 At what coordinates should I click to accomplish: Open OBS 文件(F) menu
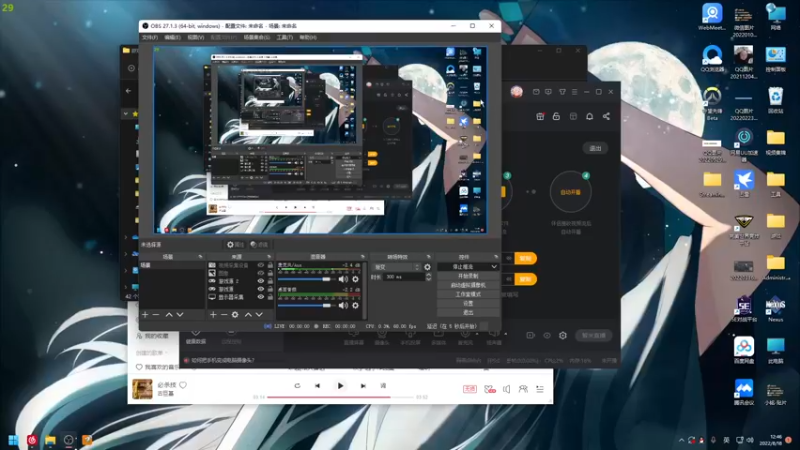tap(149, 37)
